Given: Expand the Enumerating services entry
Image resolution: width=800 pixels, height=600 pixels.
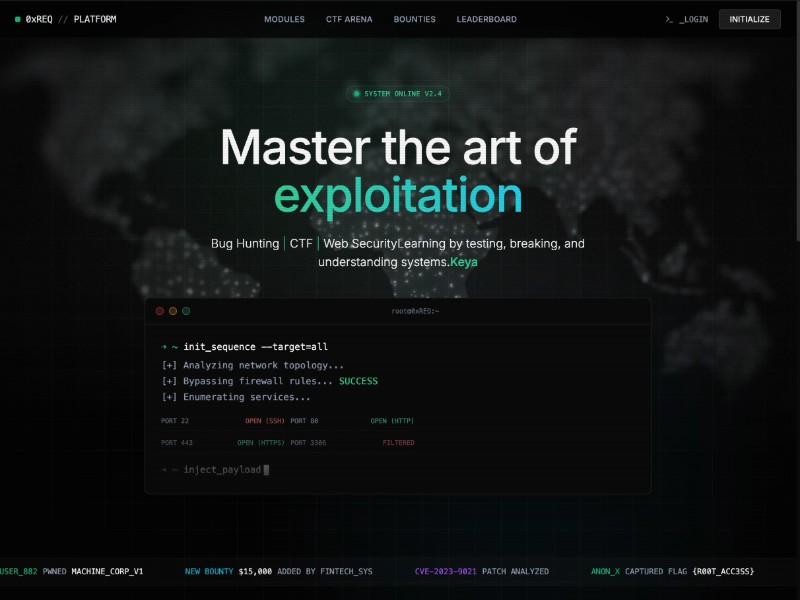Looking at the screenshot, I should 236,397.
